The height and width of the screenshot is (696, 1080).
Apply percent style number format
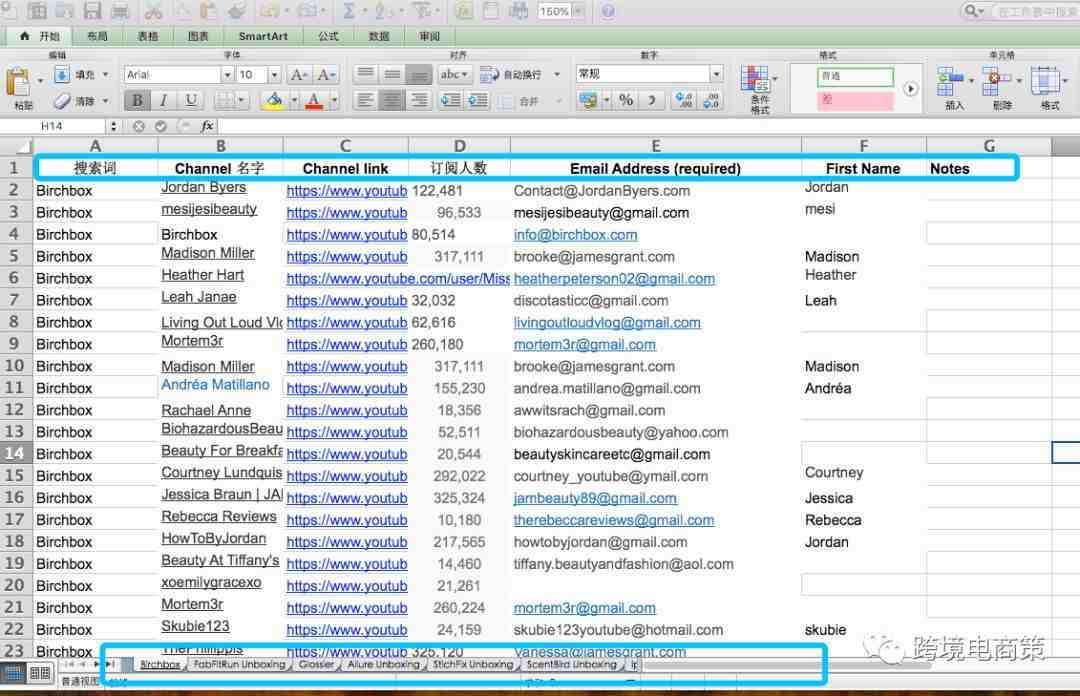(626, 101)
